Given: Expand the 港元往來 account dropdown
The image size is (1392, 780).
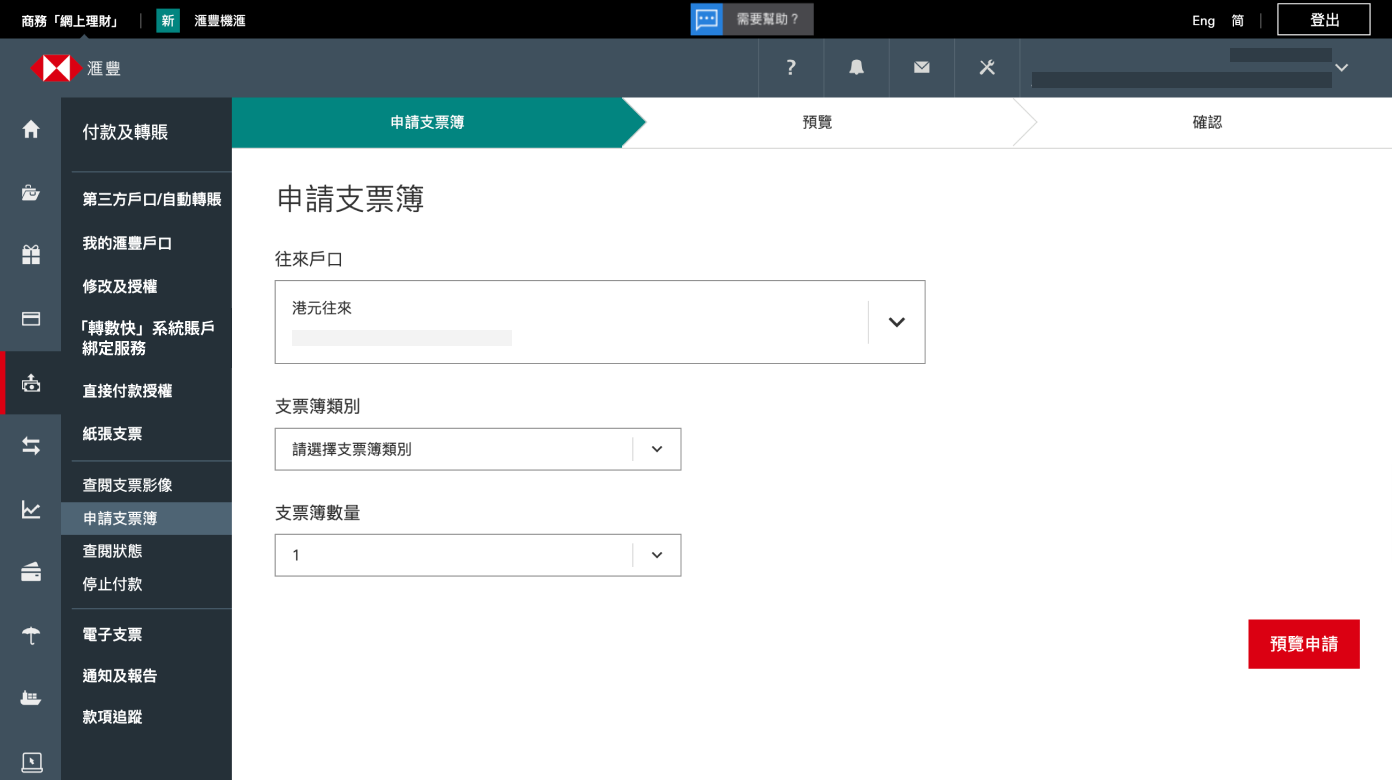Looking at the screenshot, I should pos(895,322).
